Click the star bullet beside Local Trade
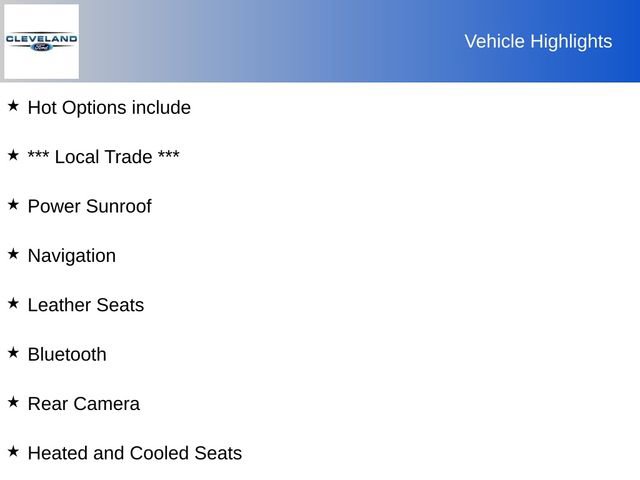 coord(13,155)
